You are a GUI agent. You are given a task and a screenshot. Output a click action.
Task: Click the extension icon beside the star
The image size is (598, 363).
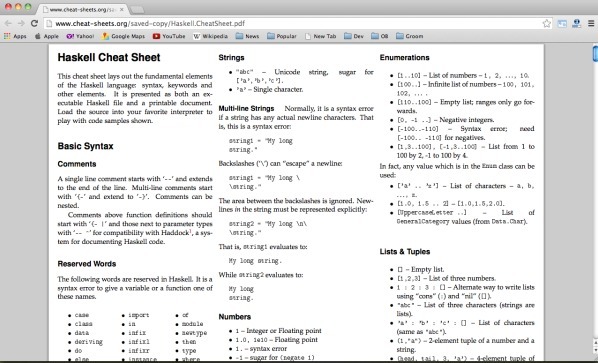coord(562,23)
